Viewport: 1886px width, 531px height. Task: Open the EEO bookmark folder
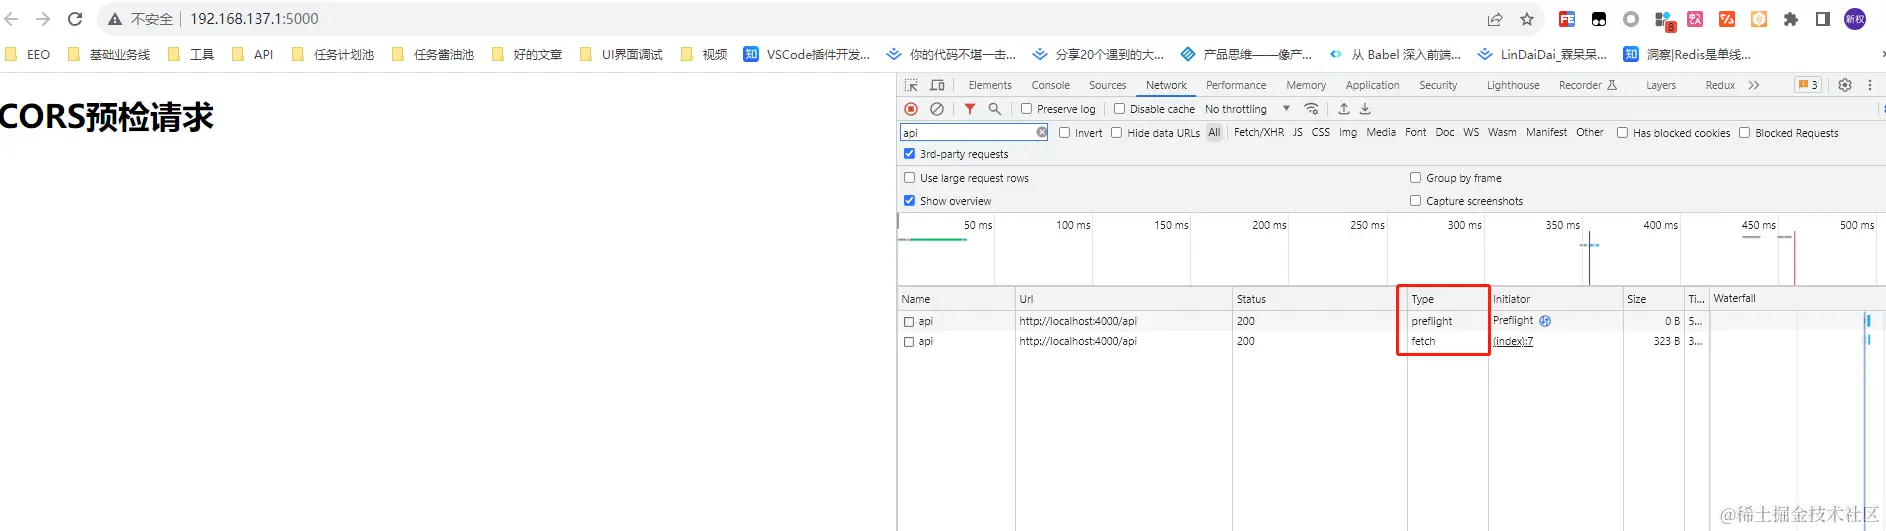(28, 54)
